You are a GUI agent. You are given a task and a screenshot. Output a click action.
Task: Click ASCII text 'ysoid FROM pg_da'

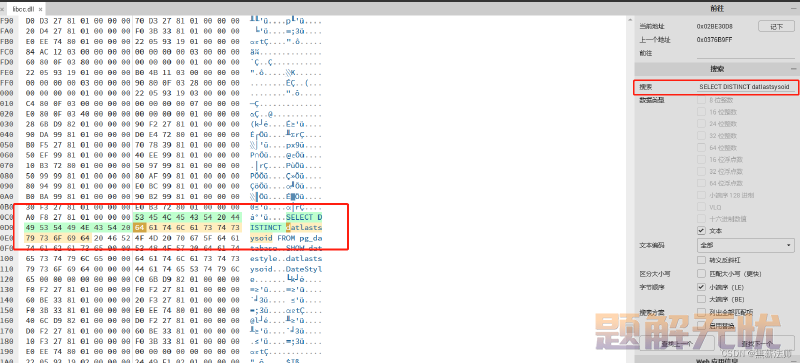pos(286,238)
